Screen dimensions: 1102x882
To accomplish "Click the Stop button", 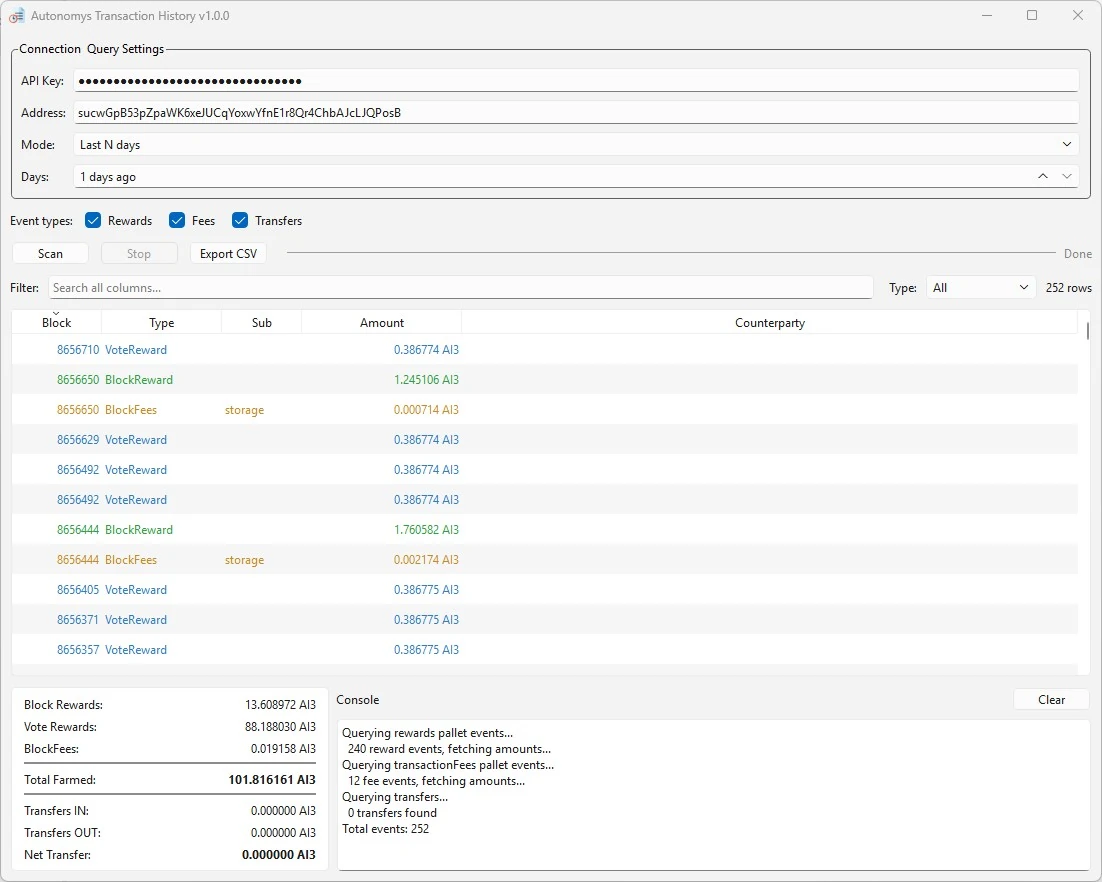I will (x=138, y=254).
